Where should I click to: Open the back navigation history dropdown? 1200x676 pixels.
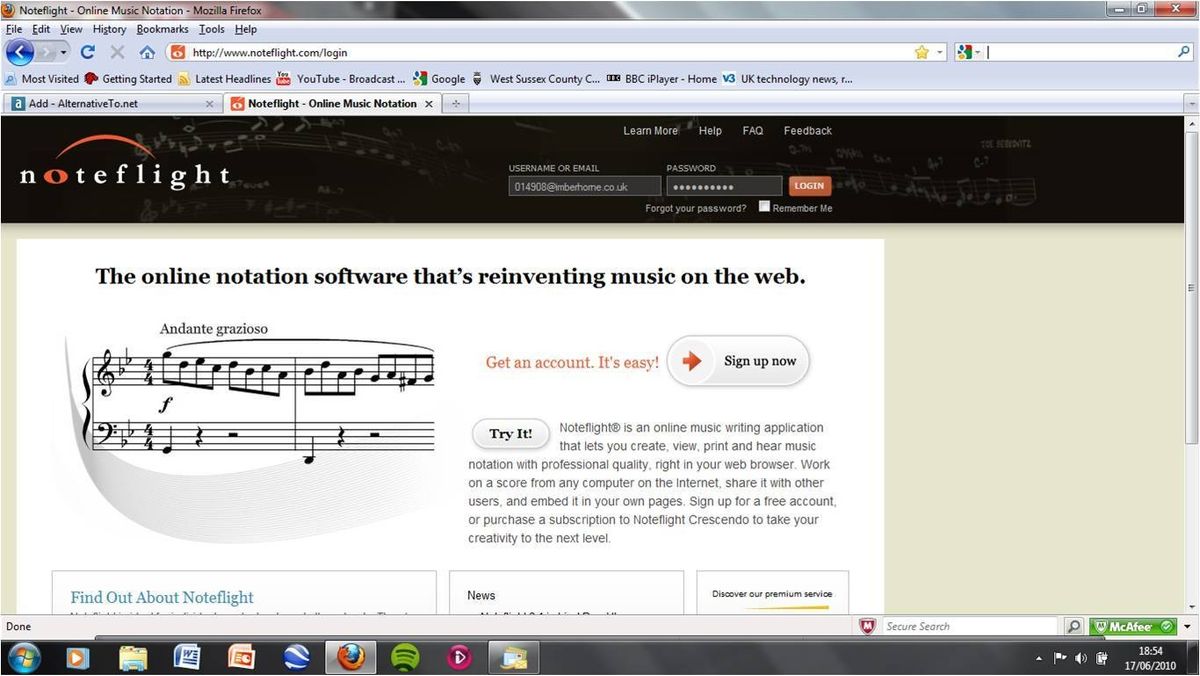point(63,52)
